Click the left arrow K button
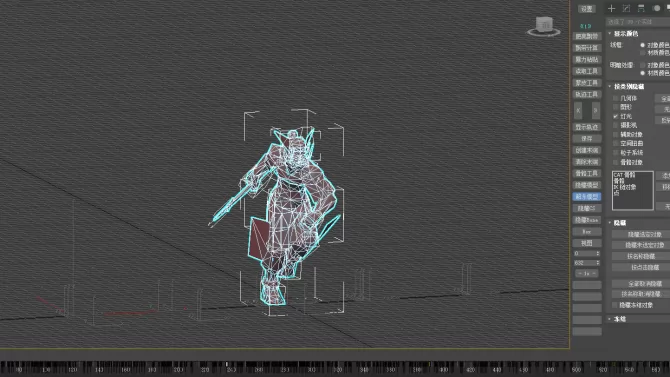Image resolution: width=670 pixels, height=377 pixels. pos(578,111)
